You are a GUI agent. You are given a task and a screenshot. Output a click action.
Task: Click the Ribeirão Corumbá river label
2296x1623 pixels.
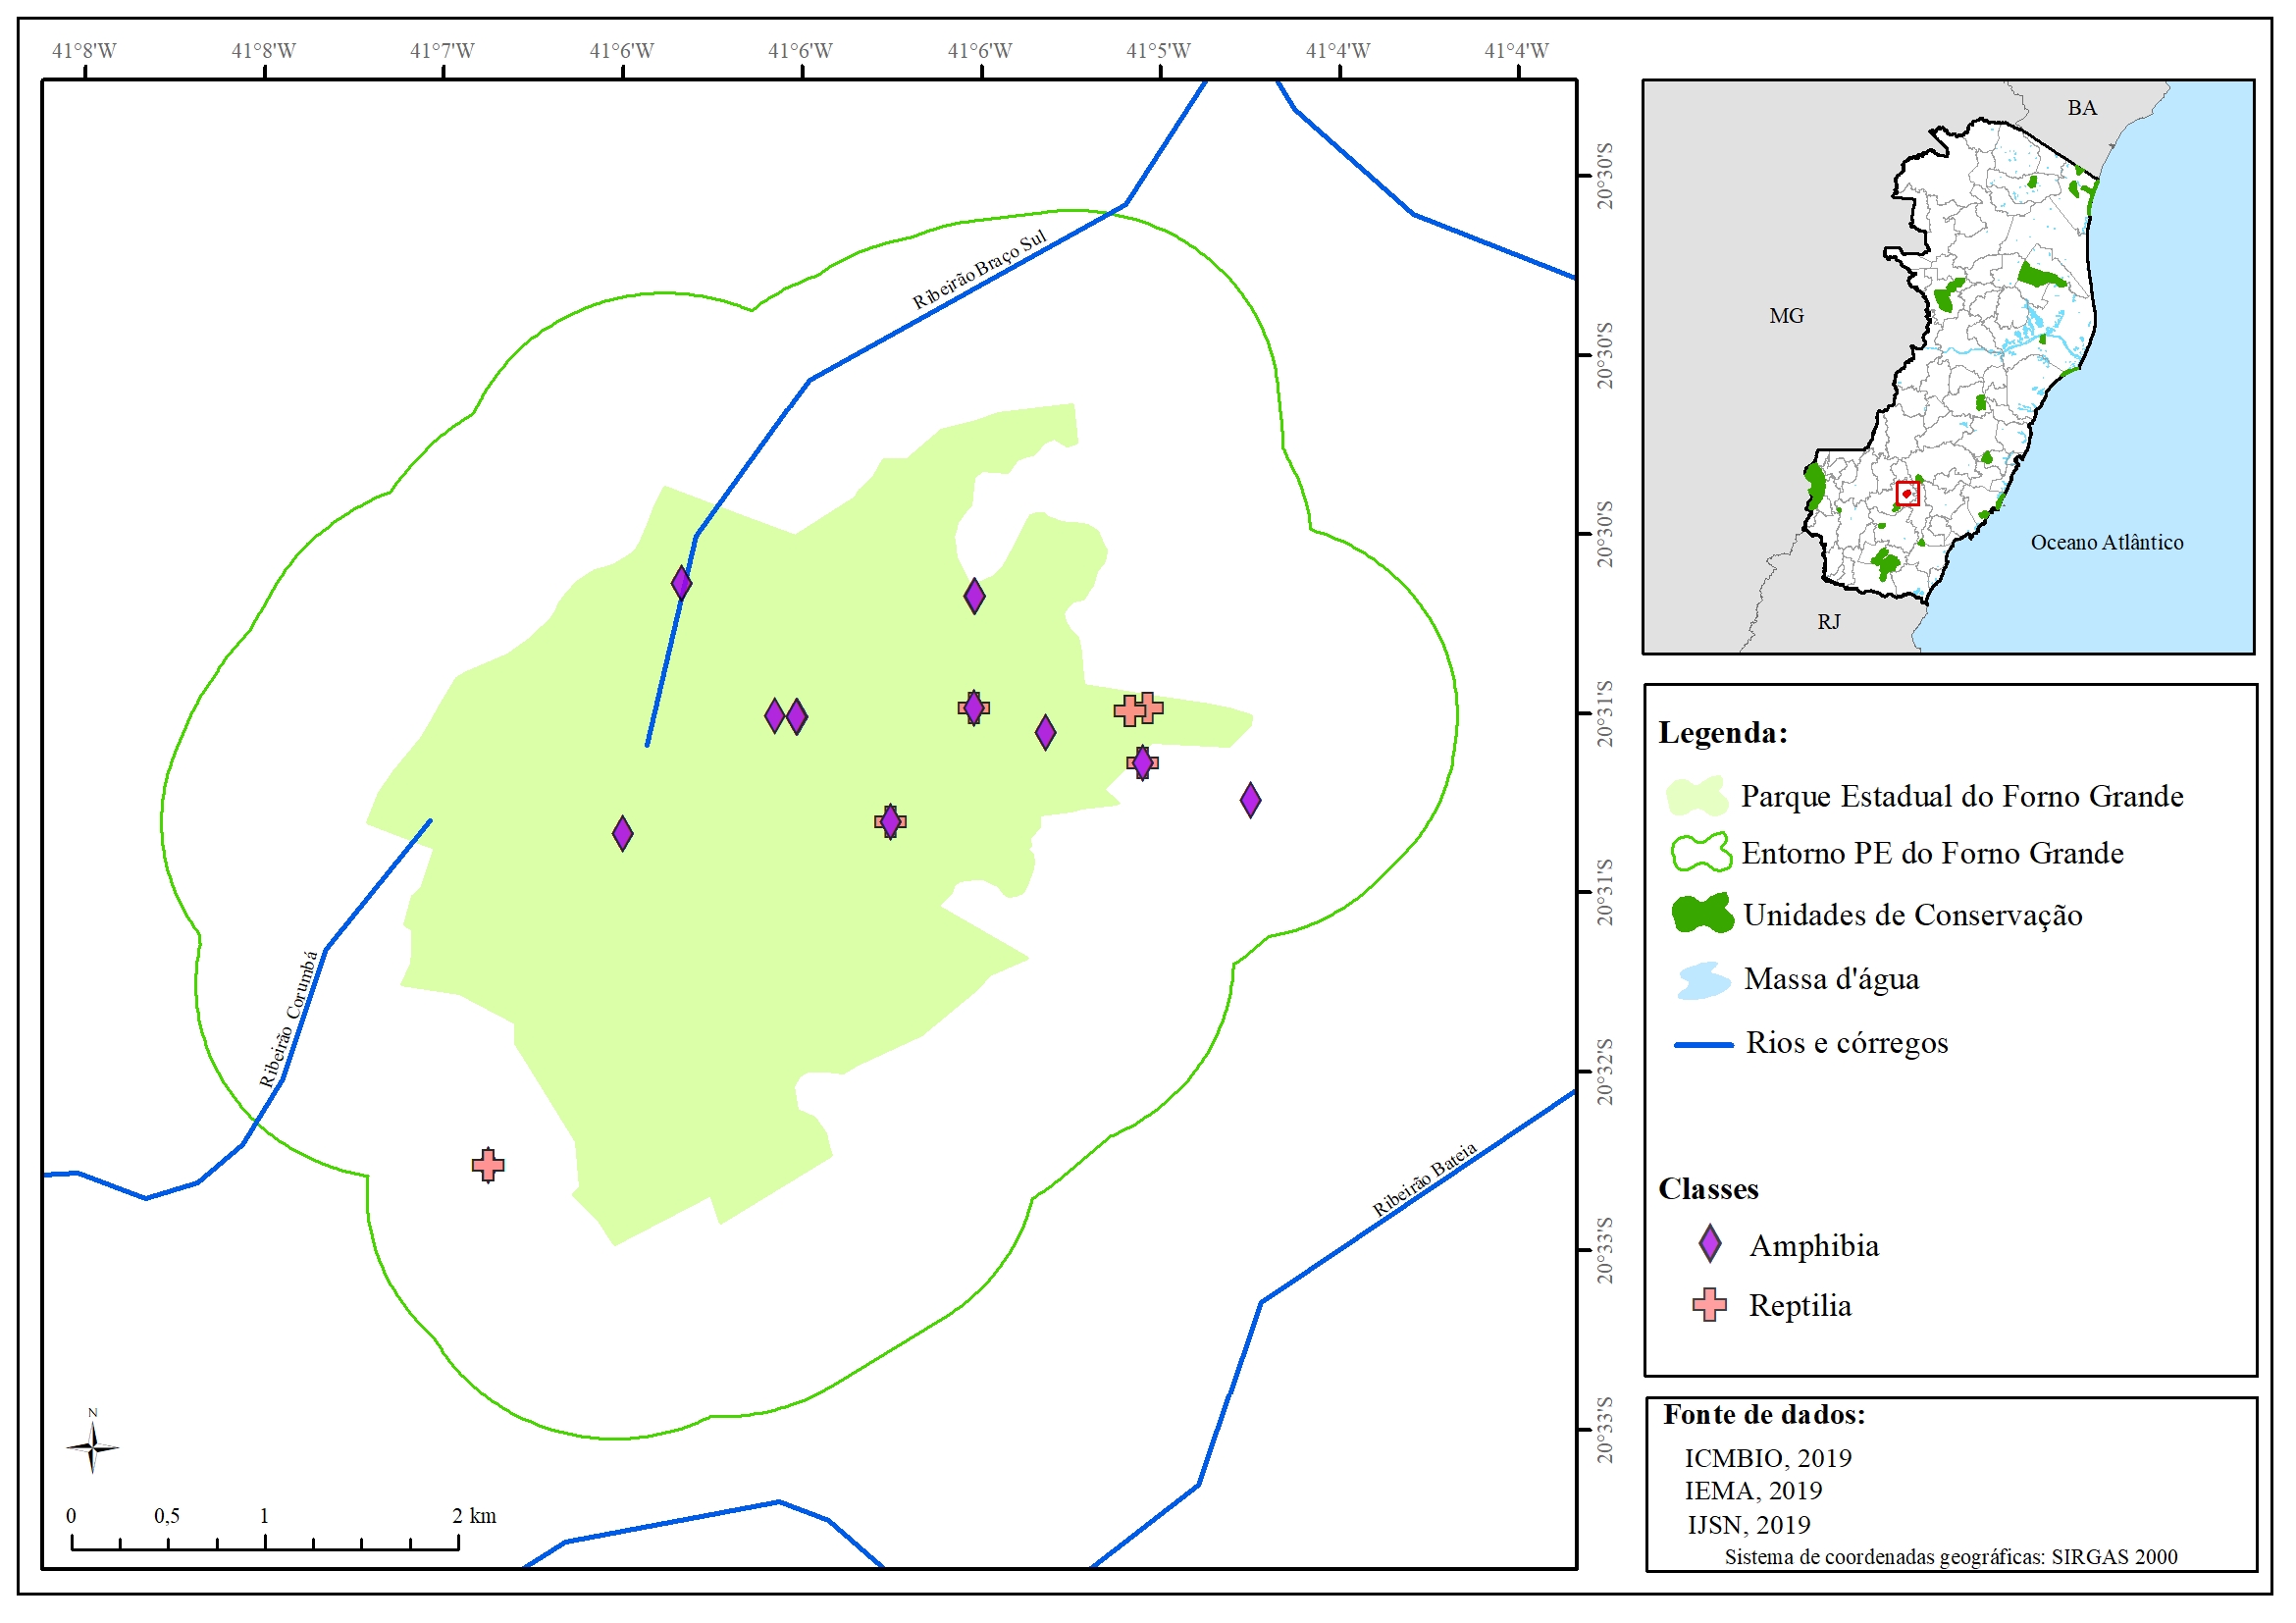(x=289, y=1019)
